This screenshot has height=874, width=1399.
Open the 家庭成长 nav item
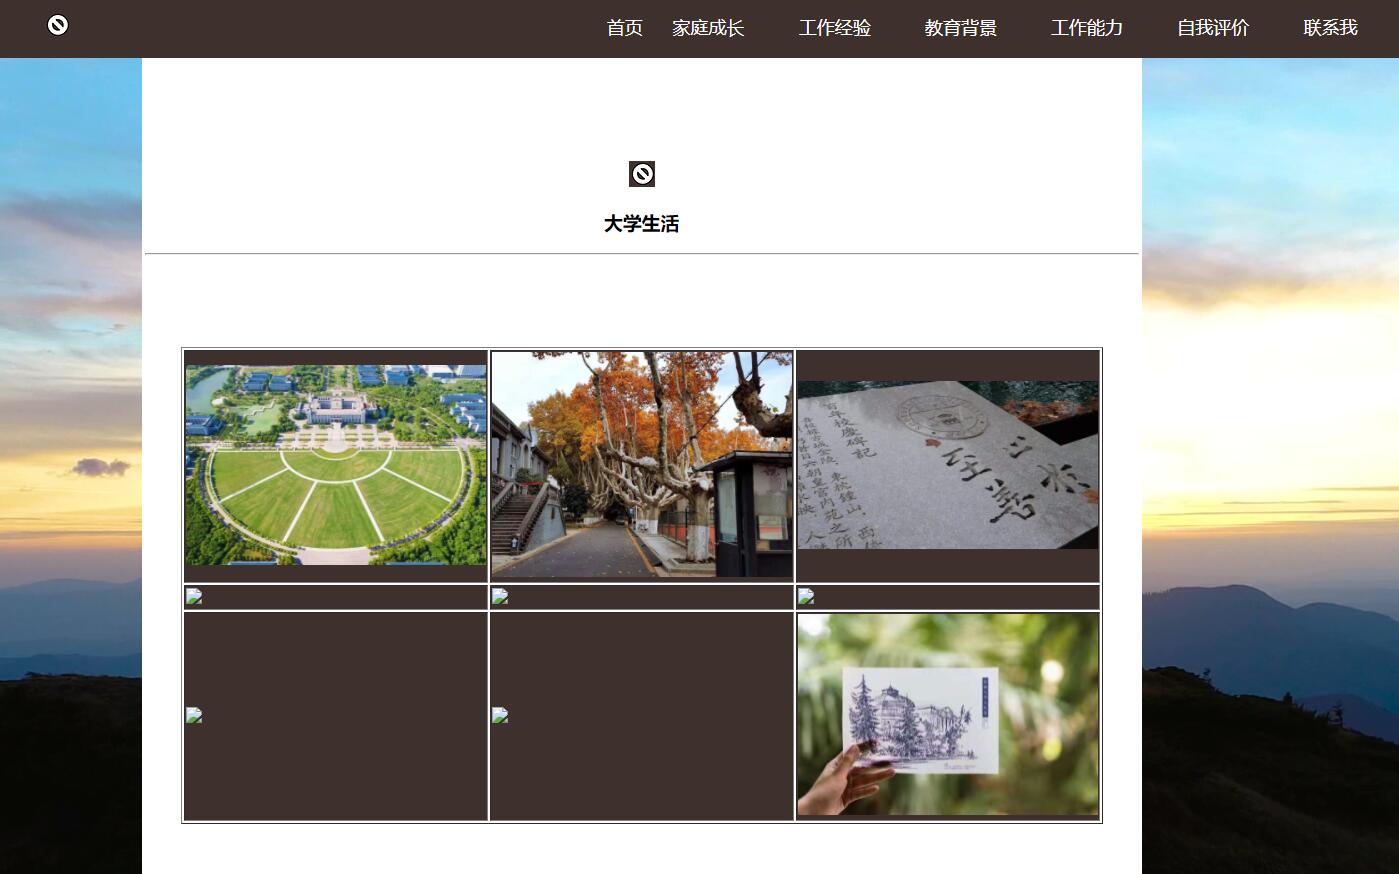[x=708, y=28]
